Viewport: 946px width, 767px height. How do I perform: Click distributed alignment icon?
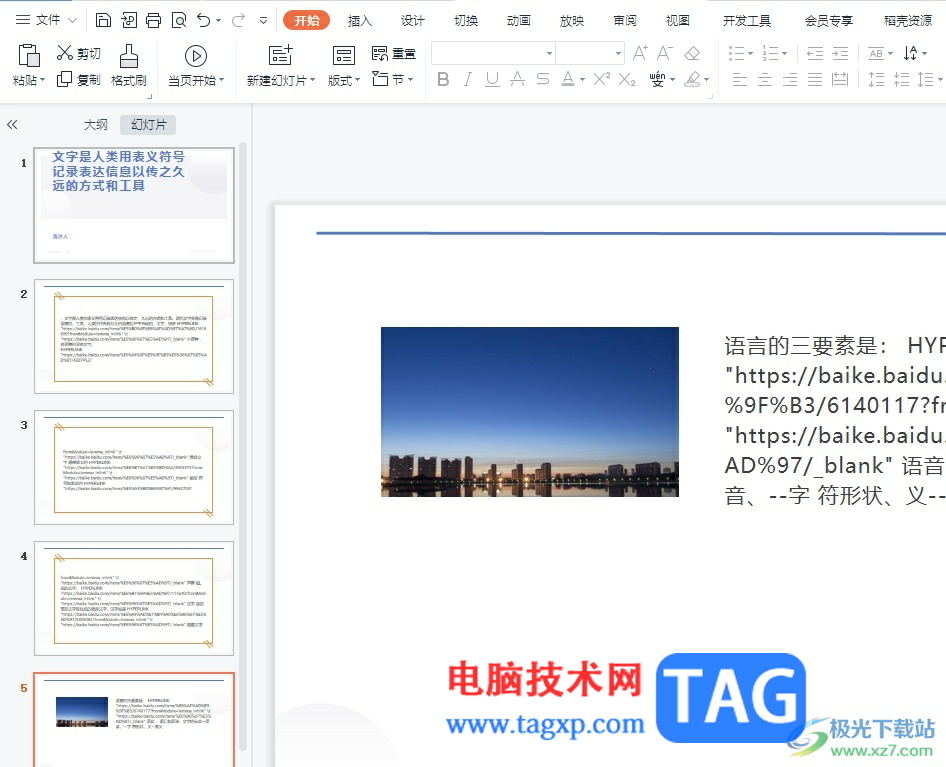pos(840,79)
